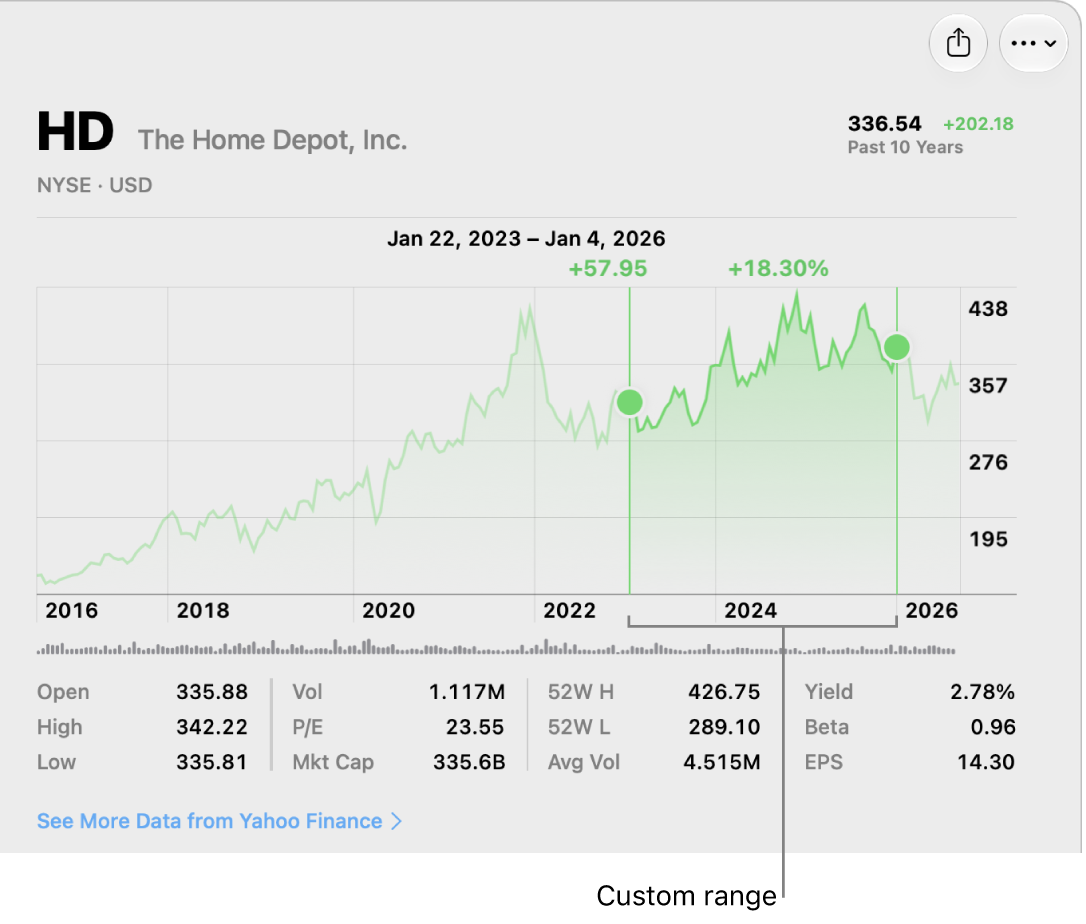Screen dimensions: 1086x924
Task: Click the EPS value 14.30
Action: [986, 763]
